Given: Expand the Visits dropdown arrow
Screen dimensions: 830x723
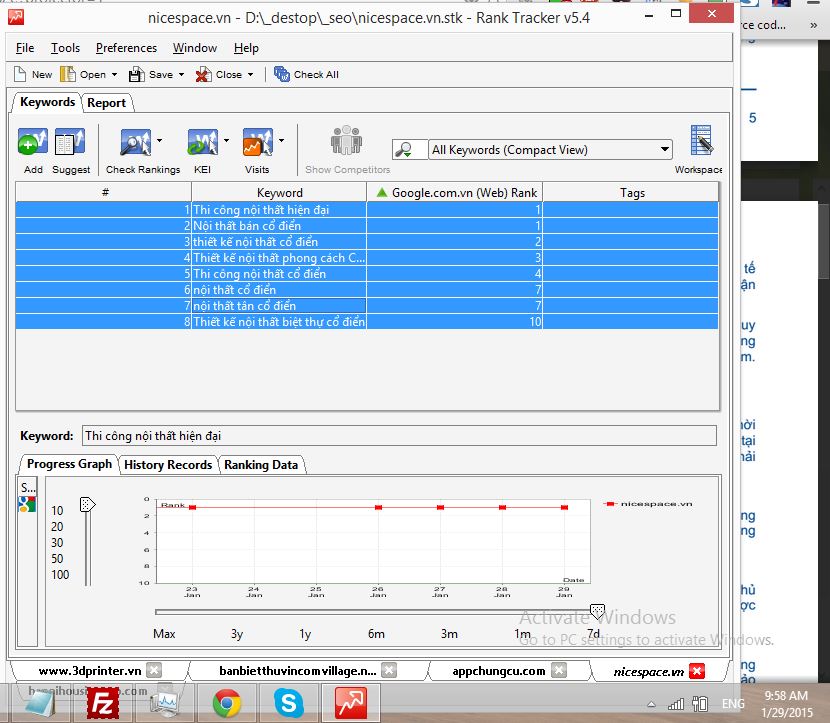Looking at the screenshot, I should click(x=282, y=141).
